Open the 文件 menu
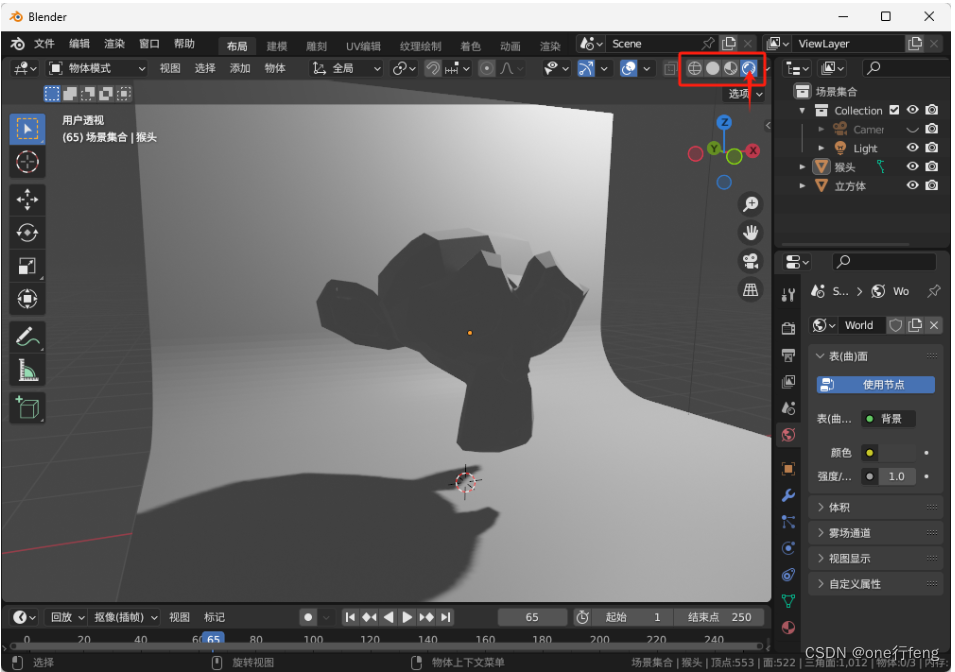 [x=44, y=44]
